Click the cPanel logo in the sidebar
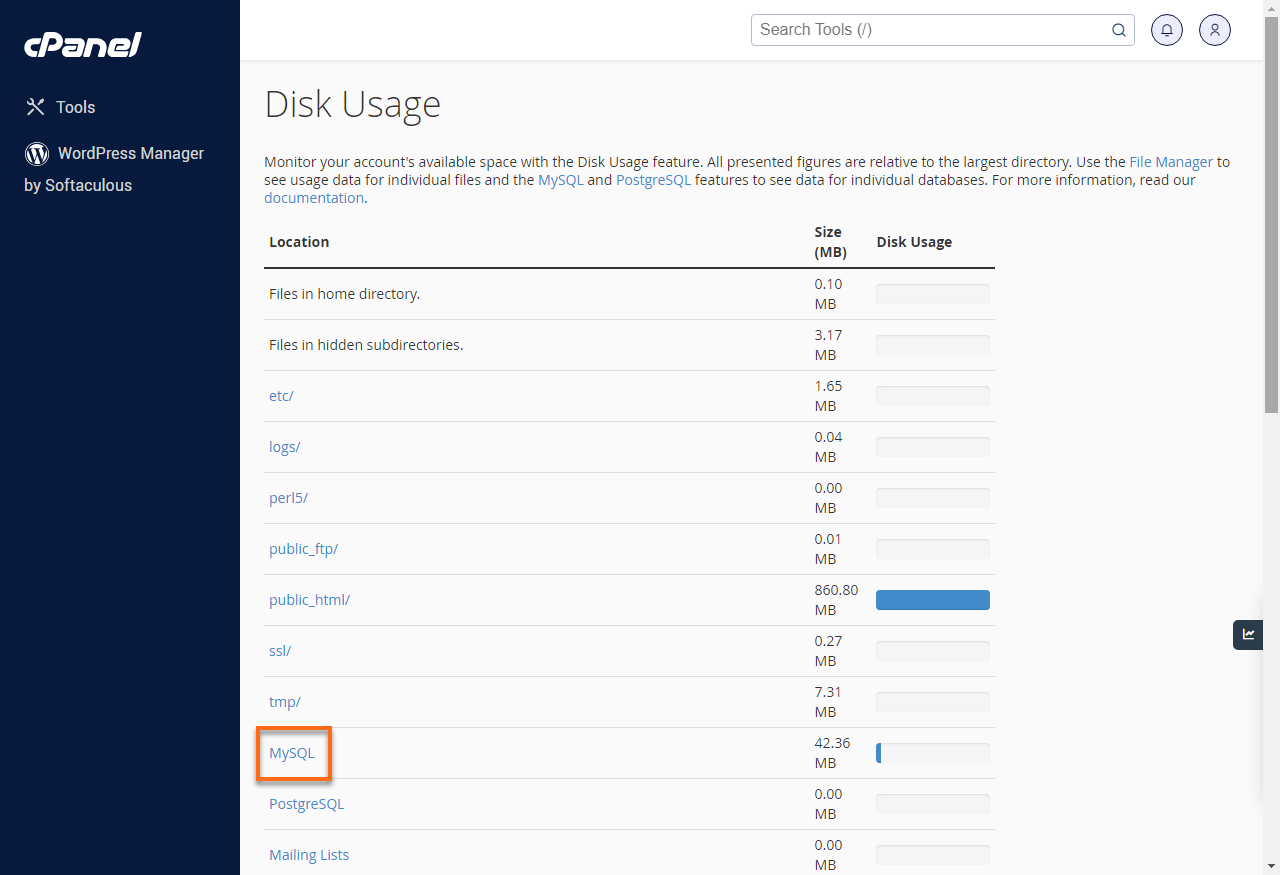 coord(83,44)
